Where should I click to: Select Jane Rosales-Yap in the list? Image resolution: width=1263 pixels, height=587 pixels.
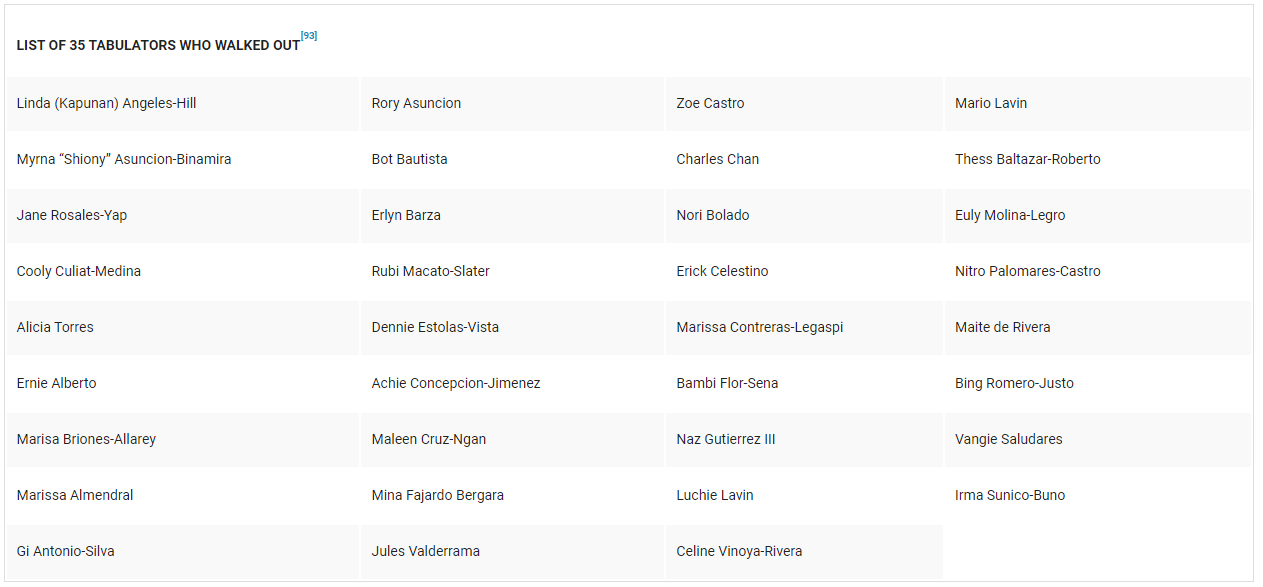coord(72,215)
